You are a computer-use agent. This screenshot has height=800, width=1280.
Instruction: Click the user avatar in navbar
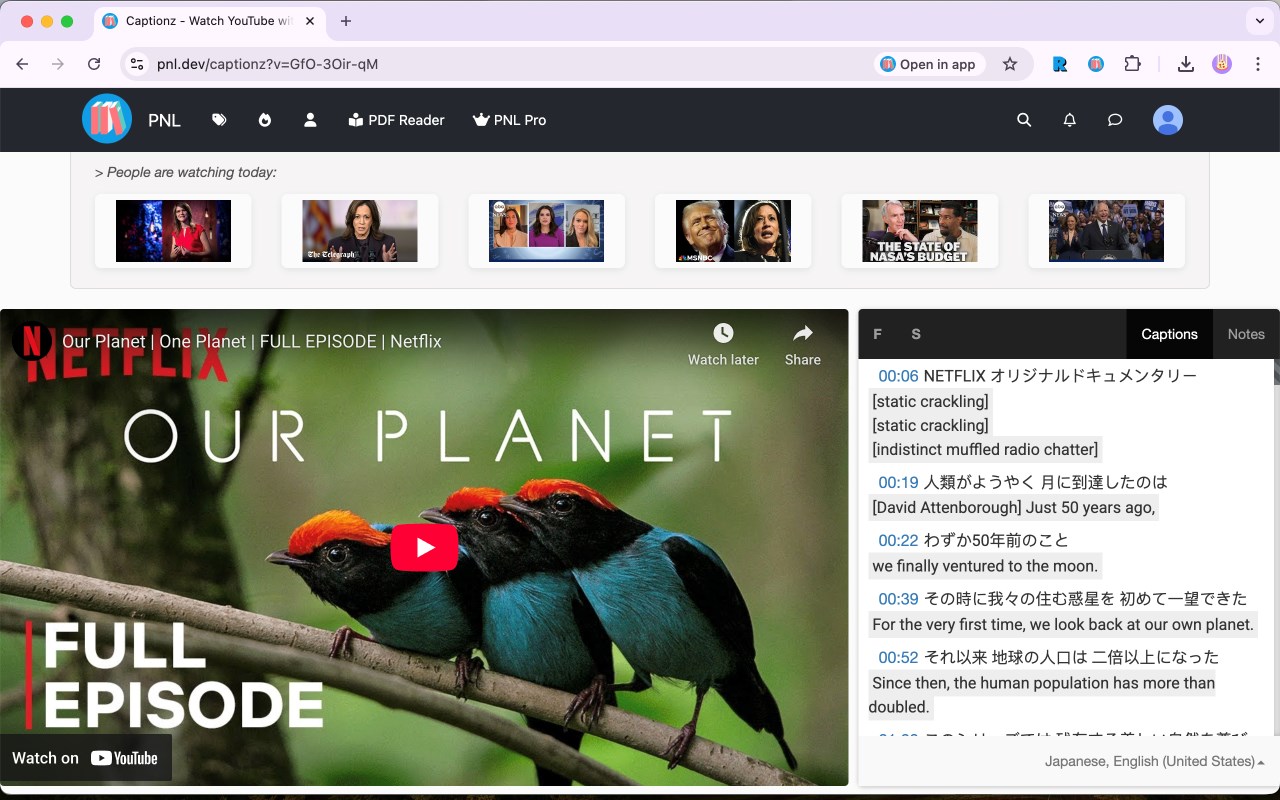[x=1168, y=120]
